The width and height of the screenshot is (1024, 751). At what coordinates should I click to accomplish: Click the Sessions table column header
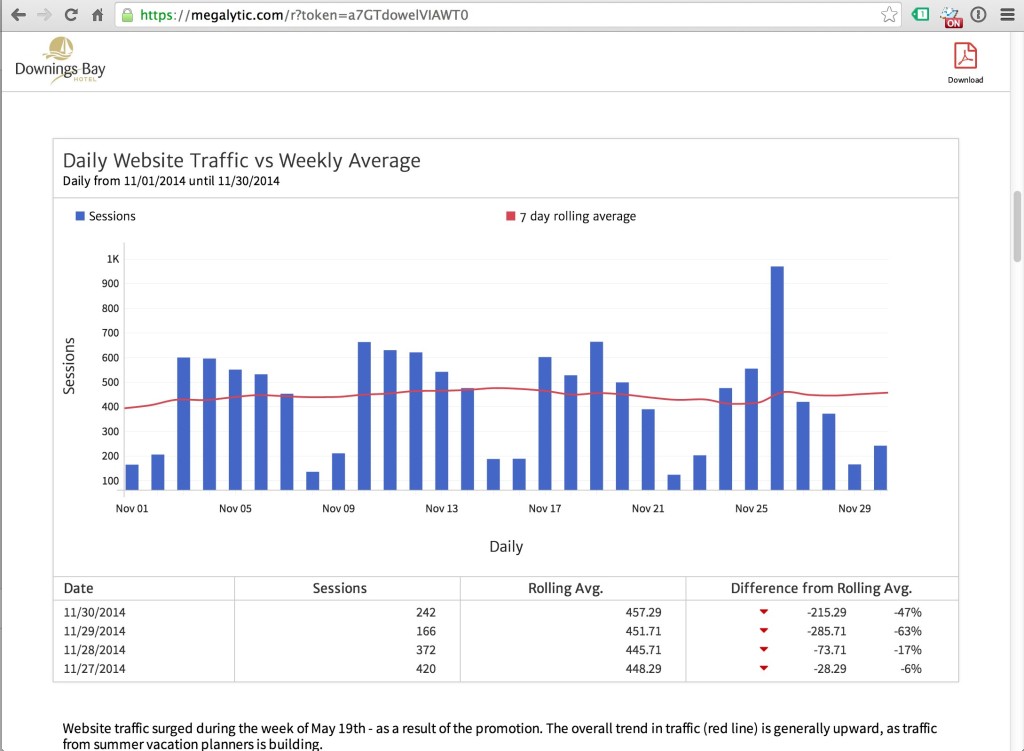[340, 588]
